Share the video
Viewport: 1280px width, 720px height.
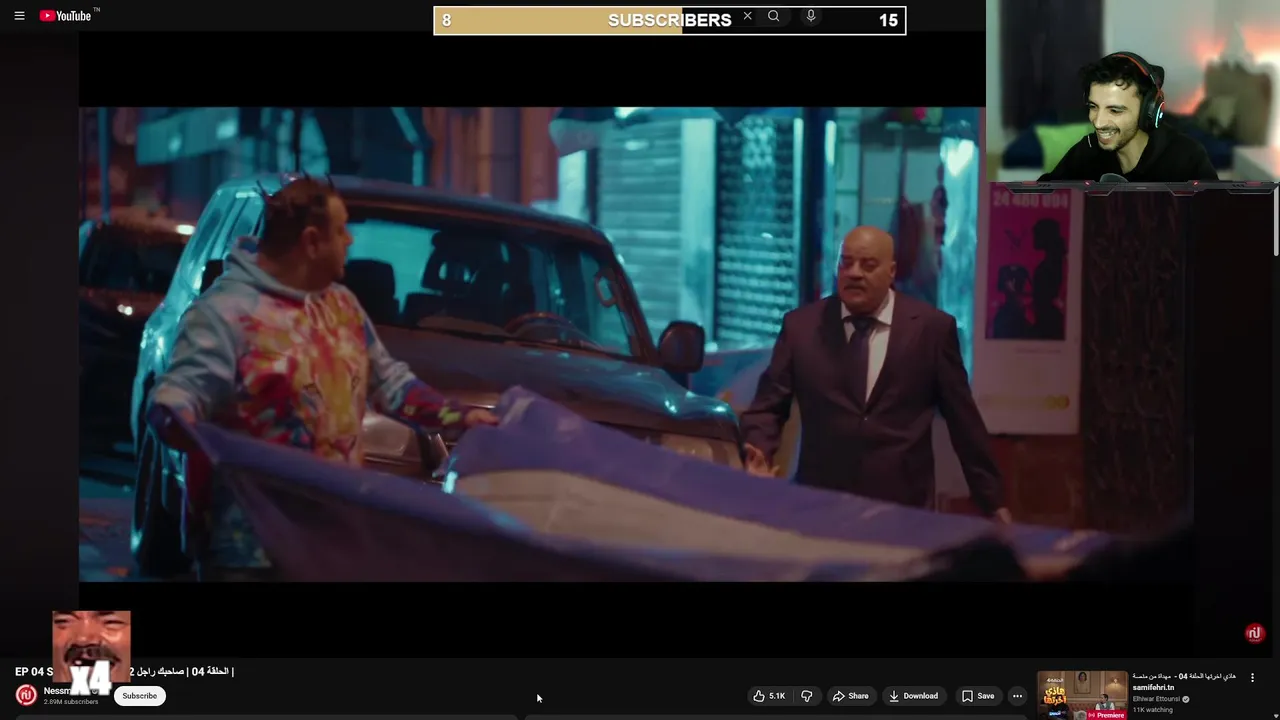click(x=851, y=696)
